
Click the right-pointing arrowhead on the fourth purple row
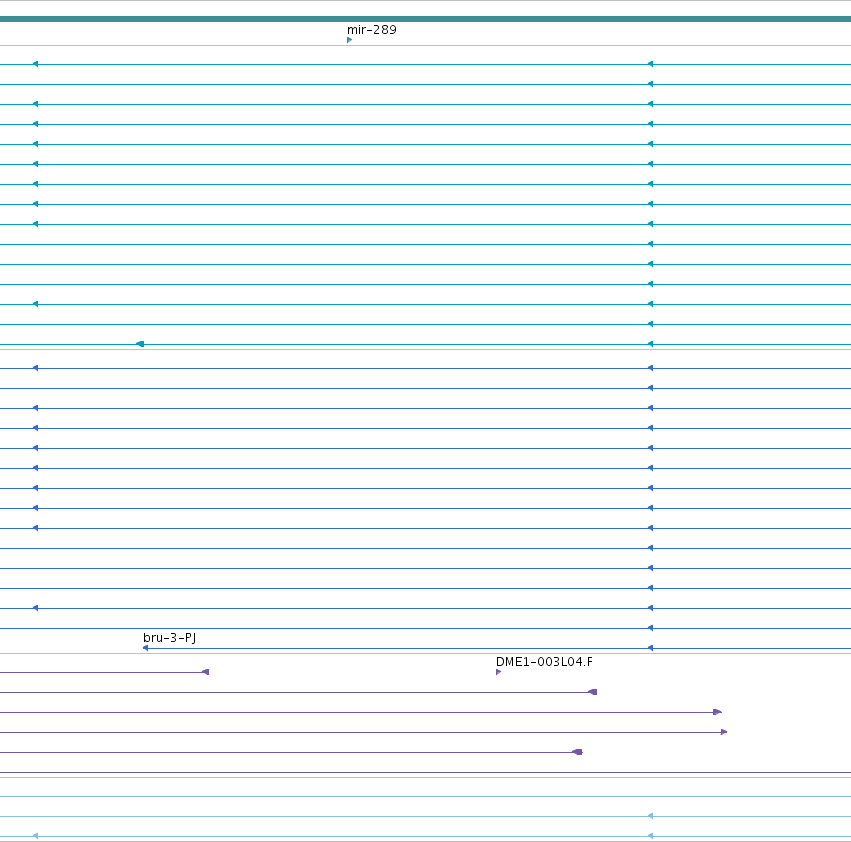[x=724, y=732]
